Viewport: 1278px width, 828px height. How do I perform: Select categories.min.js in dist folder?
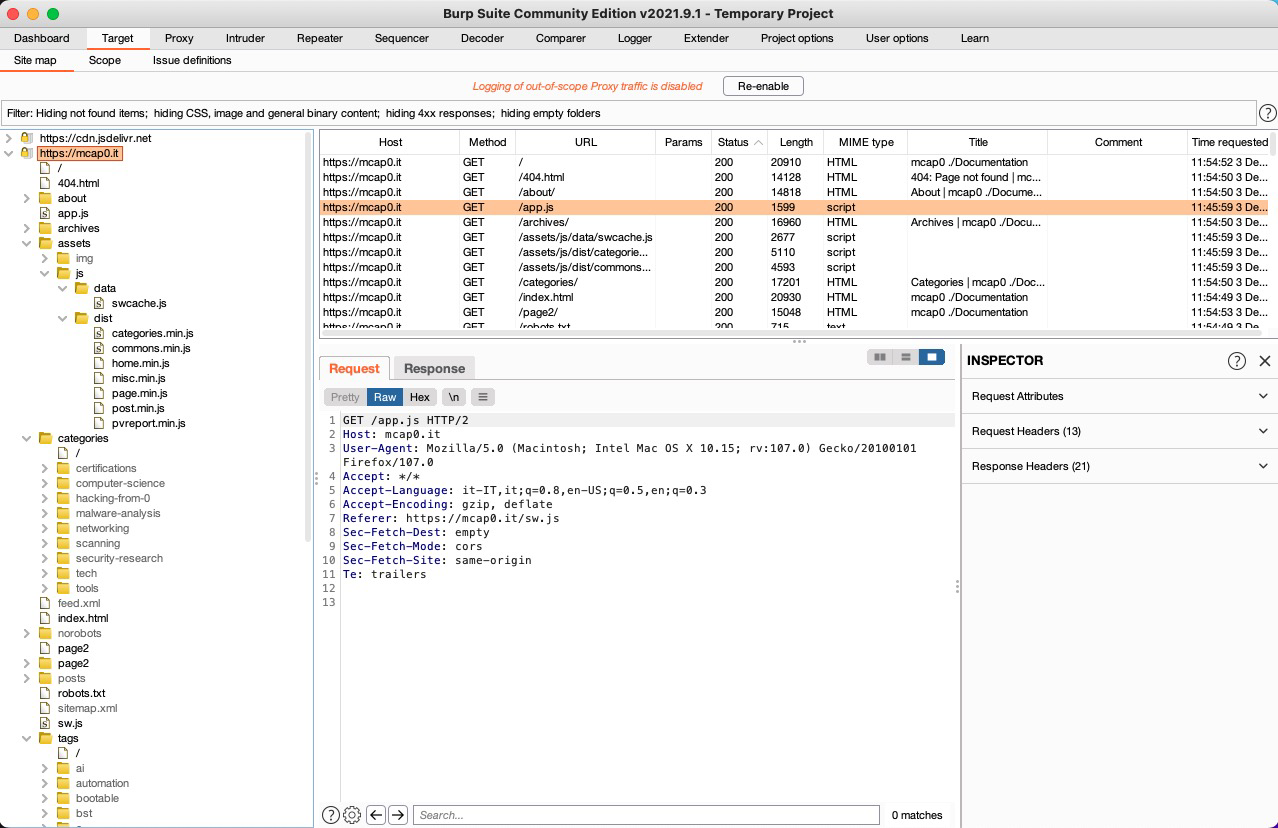point(152,333)
